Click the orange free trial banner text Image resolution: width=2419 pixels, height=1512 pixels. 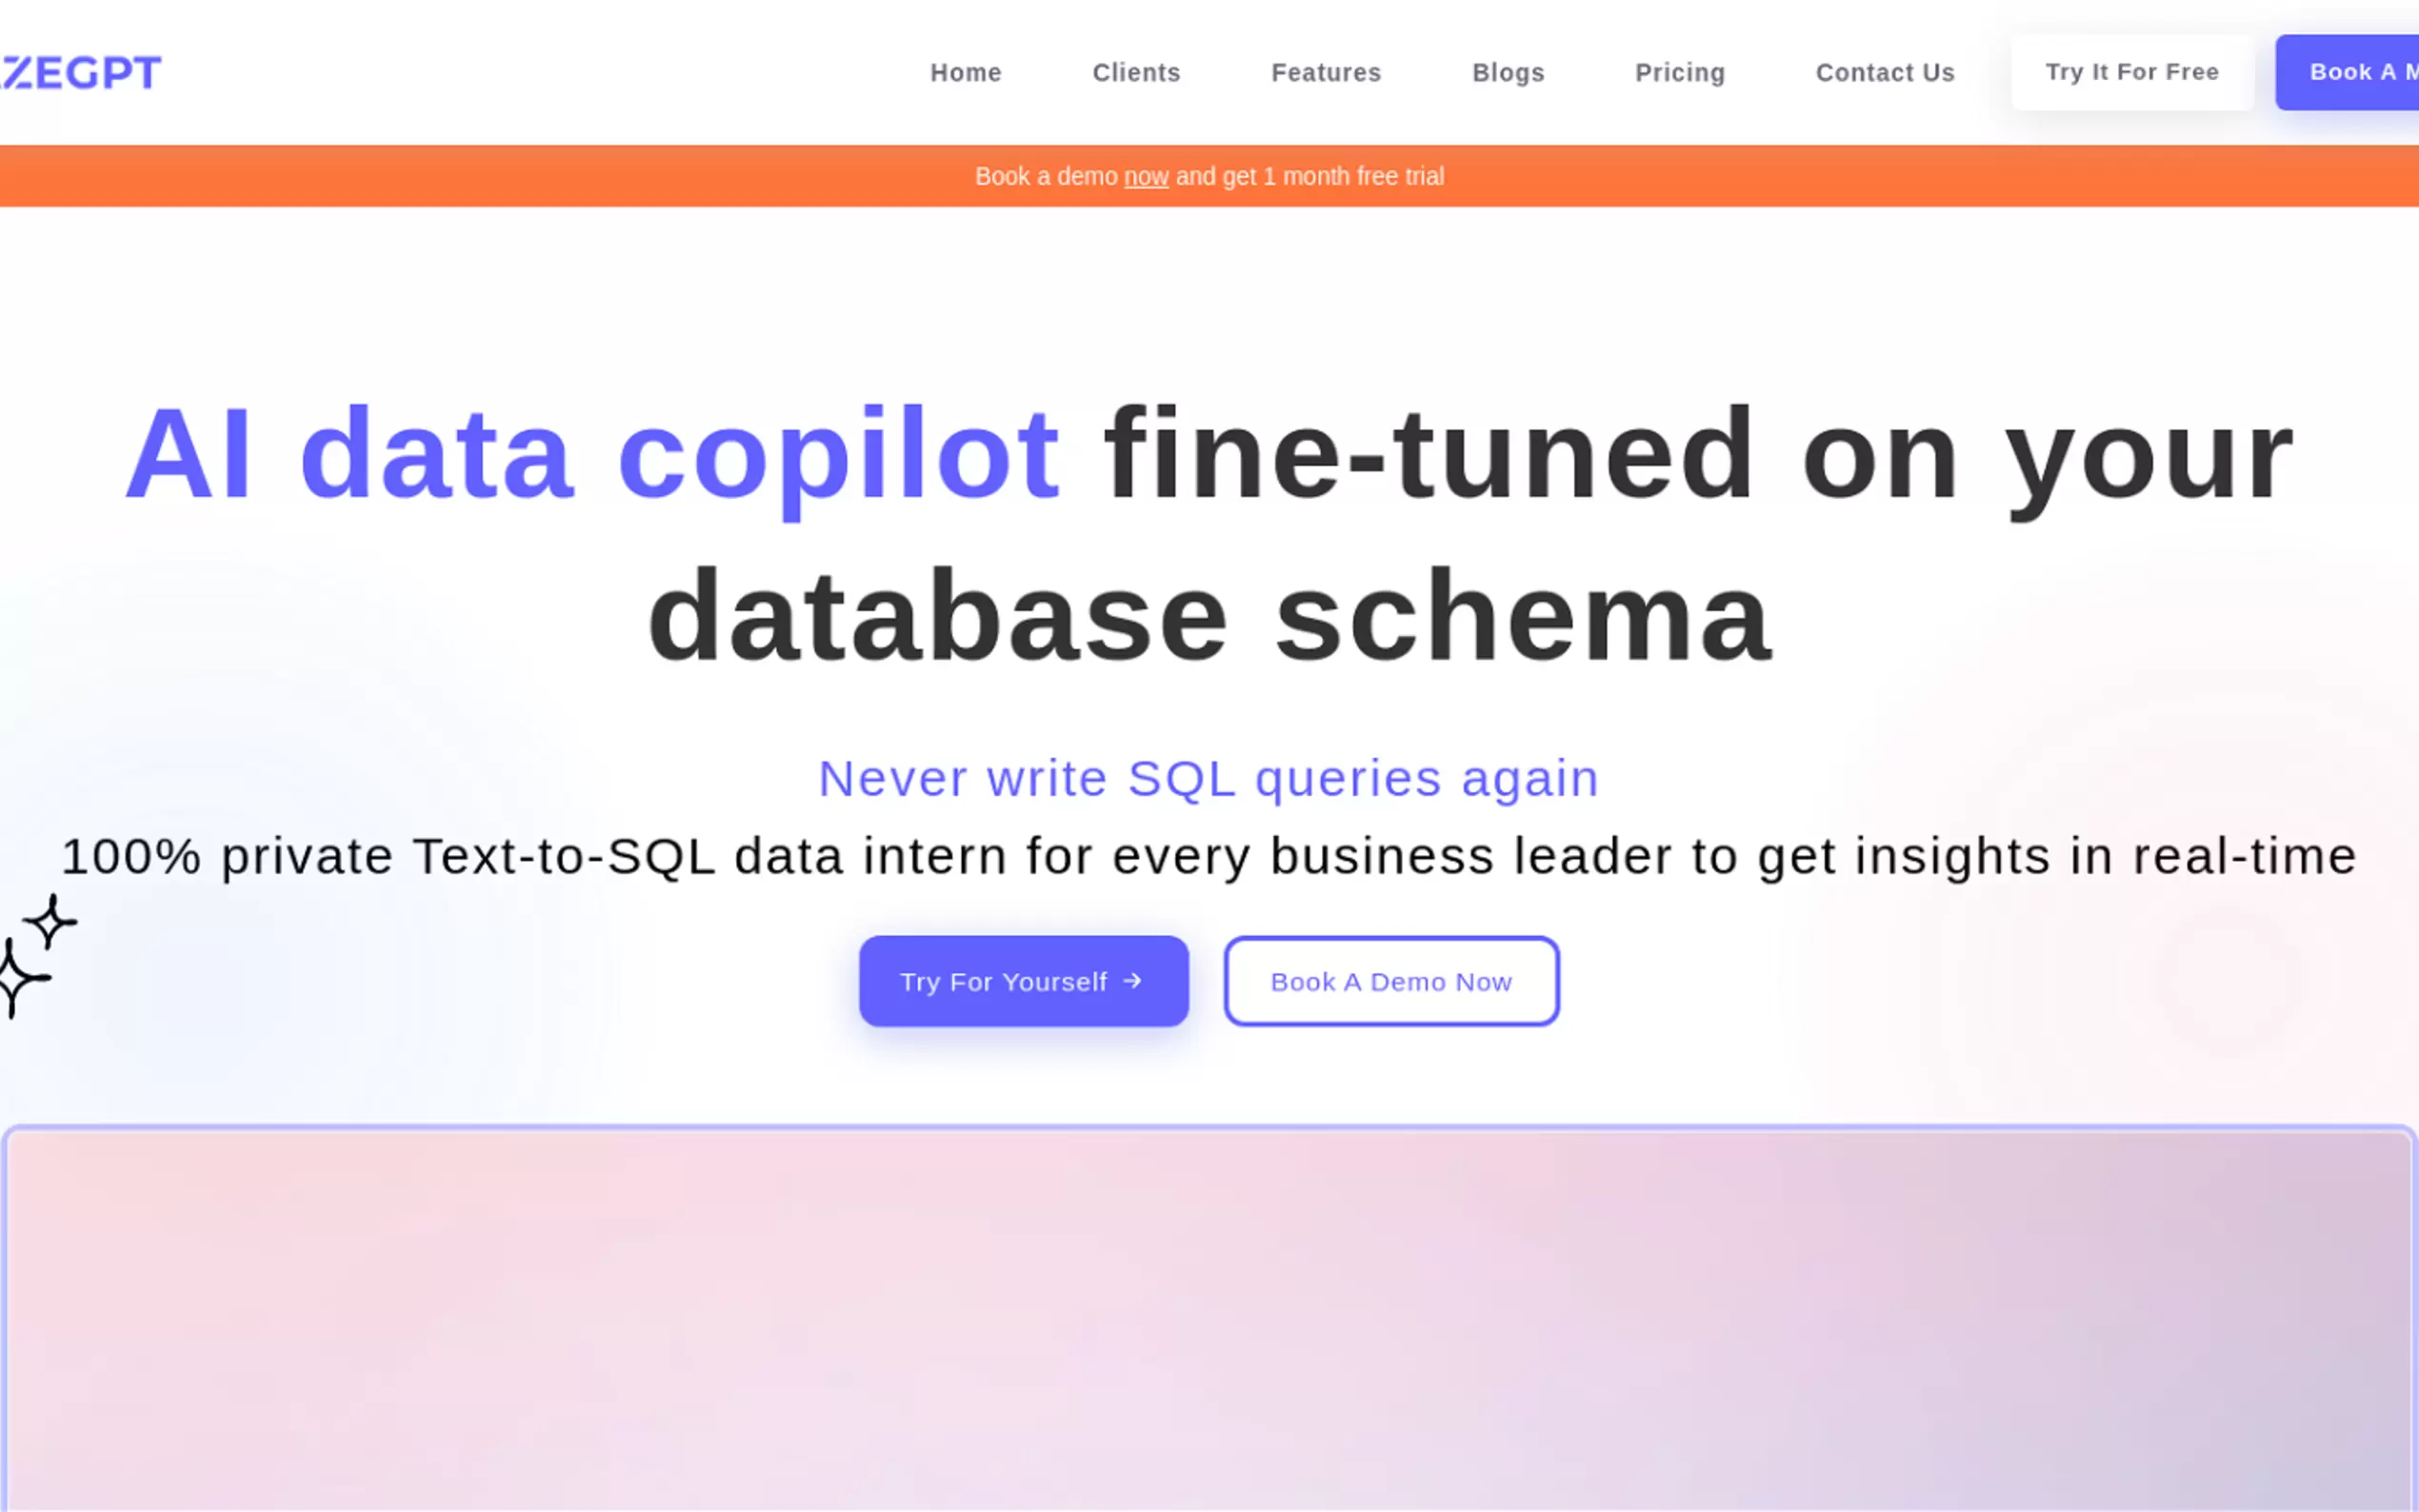click(1310, 177)
